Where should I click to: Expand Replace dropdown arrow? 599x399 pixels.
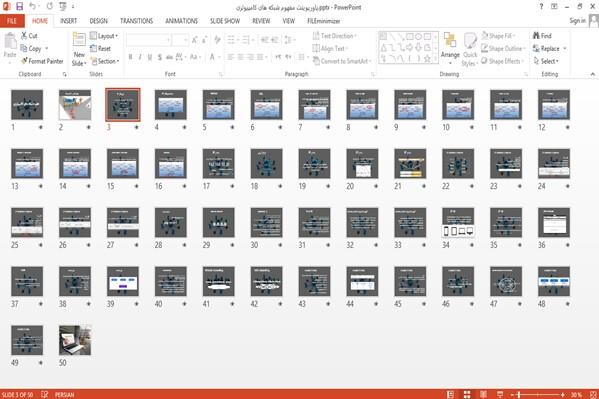point(565,49)
